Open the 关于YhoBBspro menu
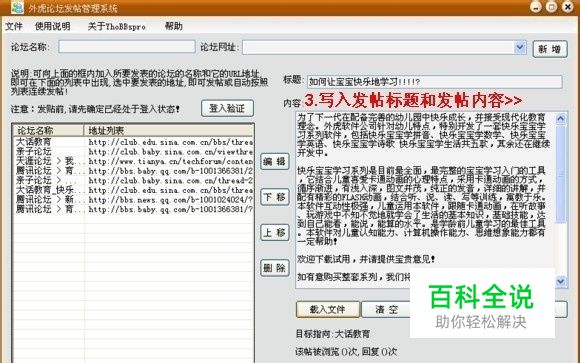The image size is (580, 363). click(117, 26)
